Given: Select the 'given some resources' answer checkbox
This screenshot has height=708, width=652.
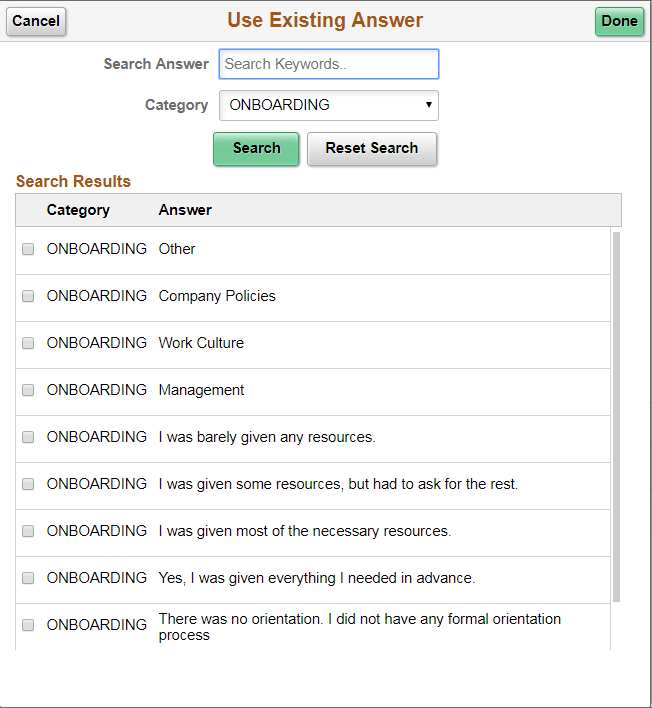Looking at the screenshot, I should point(28,484).
